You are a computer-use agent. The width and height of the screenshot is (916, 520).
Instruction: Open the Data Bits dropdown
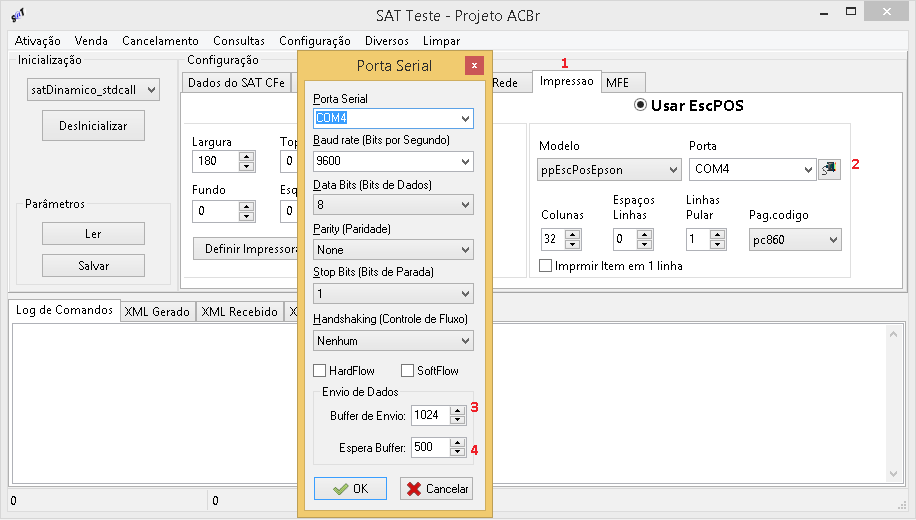point(393,205)
